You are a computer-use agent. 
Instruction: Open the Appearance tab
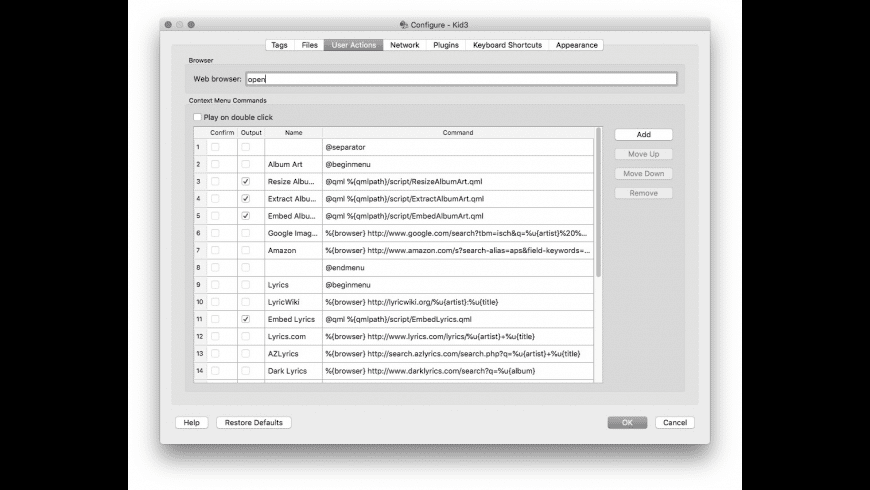[x=576, y=45]
